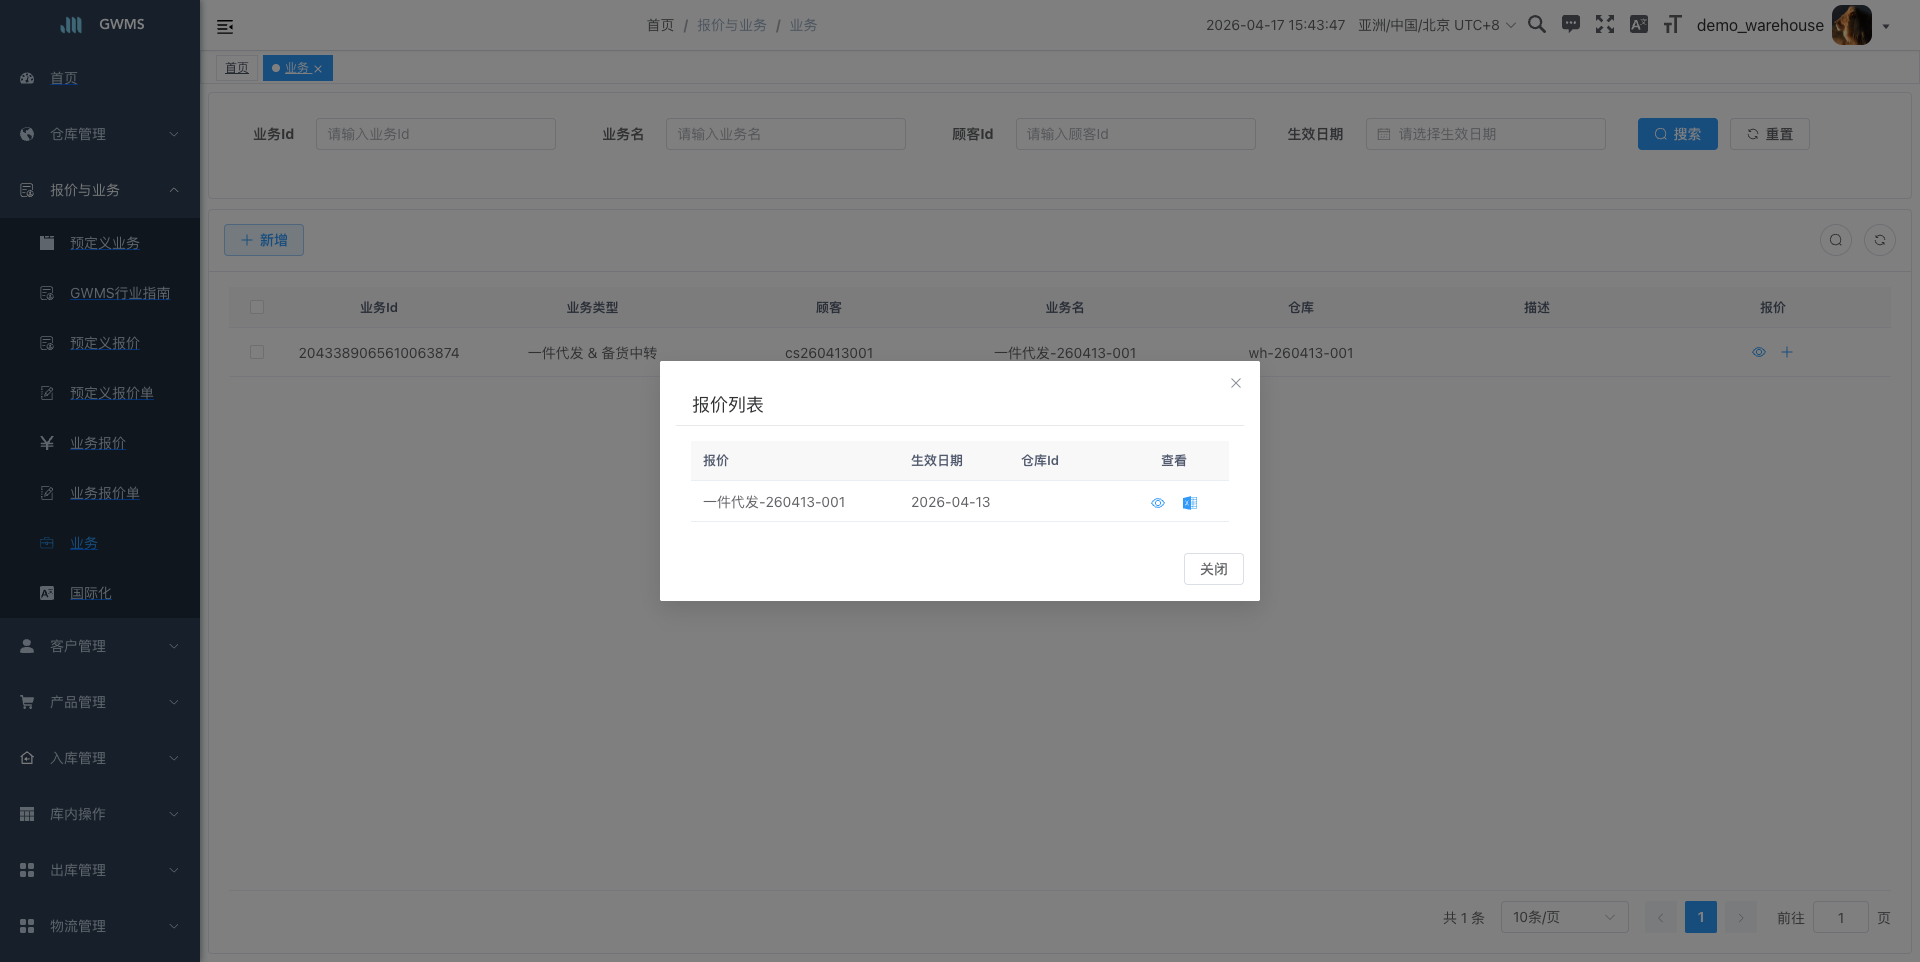This screenshot has height=962, width=1920.
Task: Click 首页 in the breadcrumb
Action: 660,25
